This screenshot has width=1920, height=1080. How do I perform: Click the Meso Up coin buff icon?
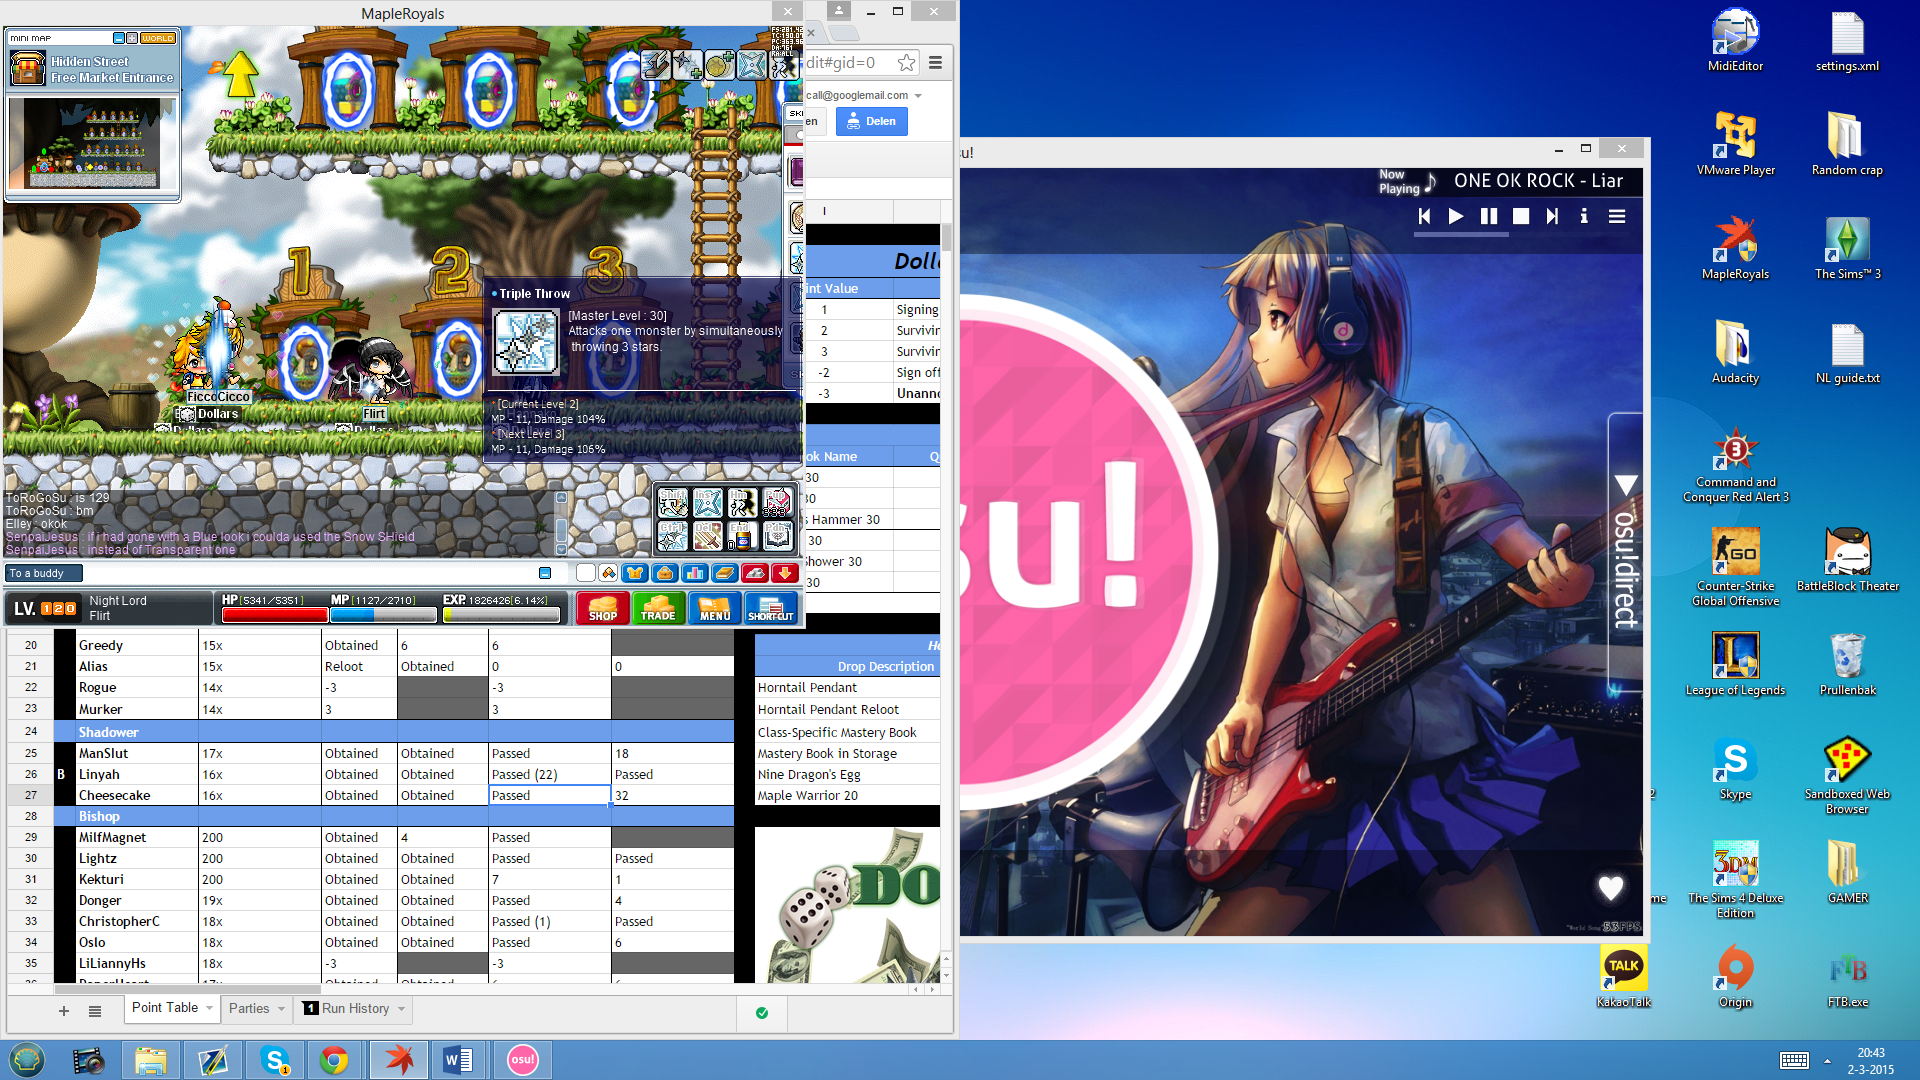point(720,65)
